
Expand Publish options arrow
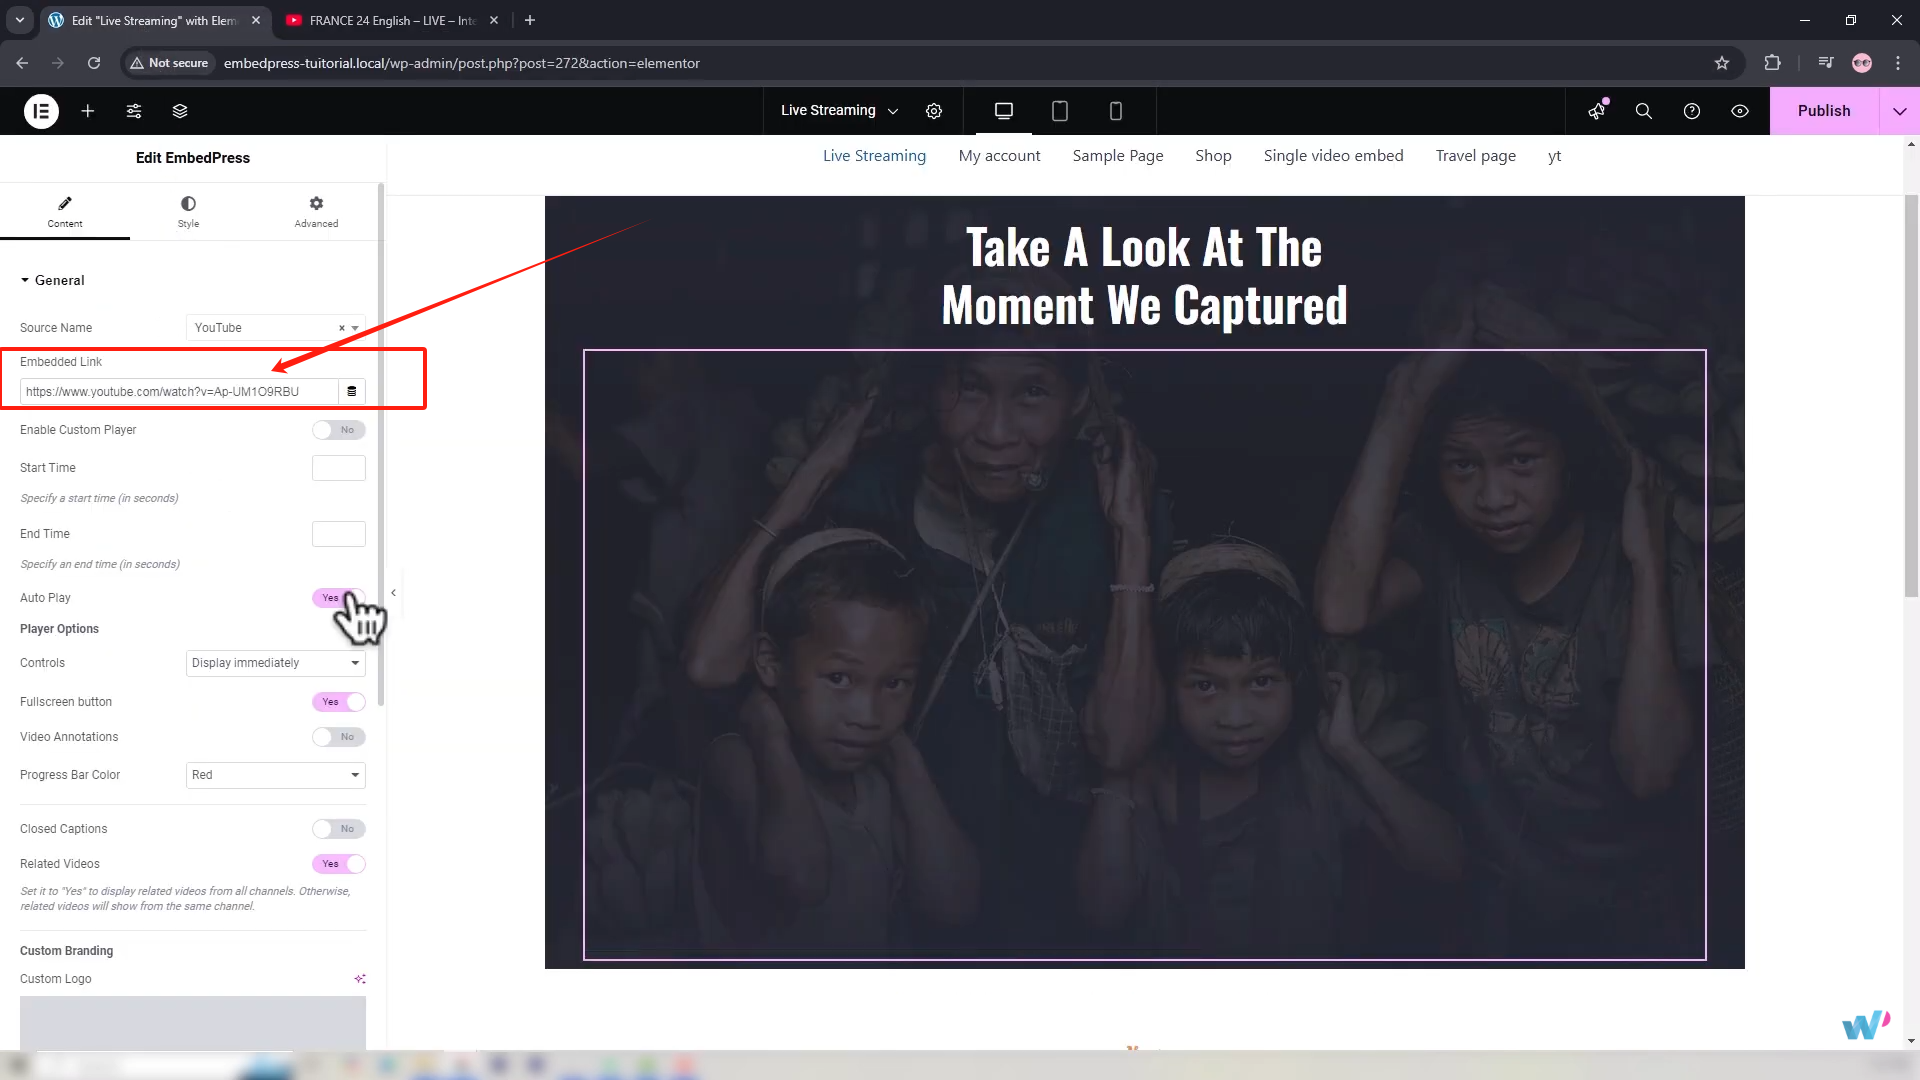[x=1899, y=111]
